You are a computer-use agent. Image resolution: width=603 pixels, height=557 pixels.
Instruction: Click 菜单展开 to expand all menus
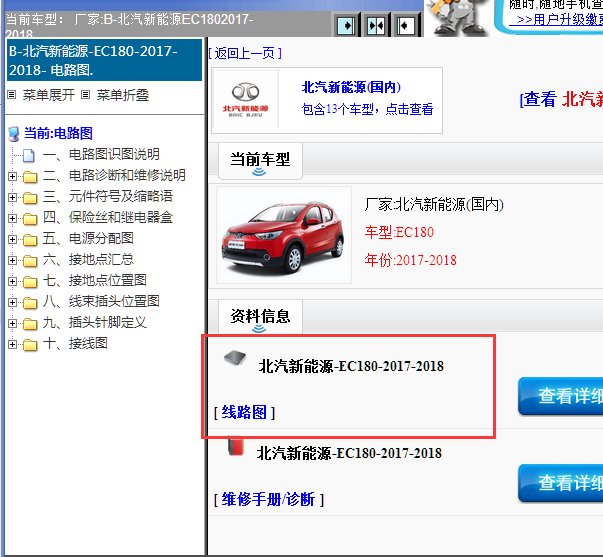click(48, 95)
